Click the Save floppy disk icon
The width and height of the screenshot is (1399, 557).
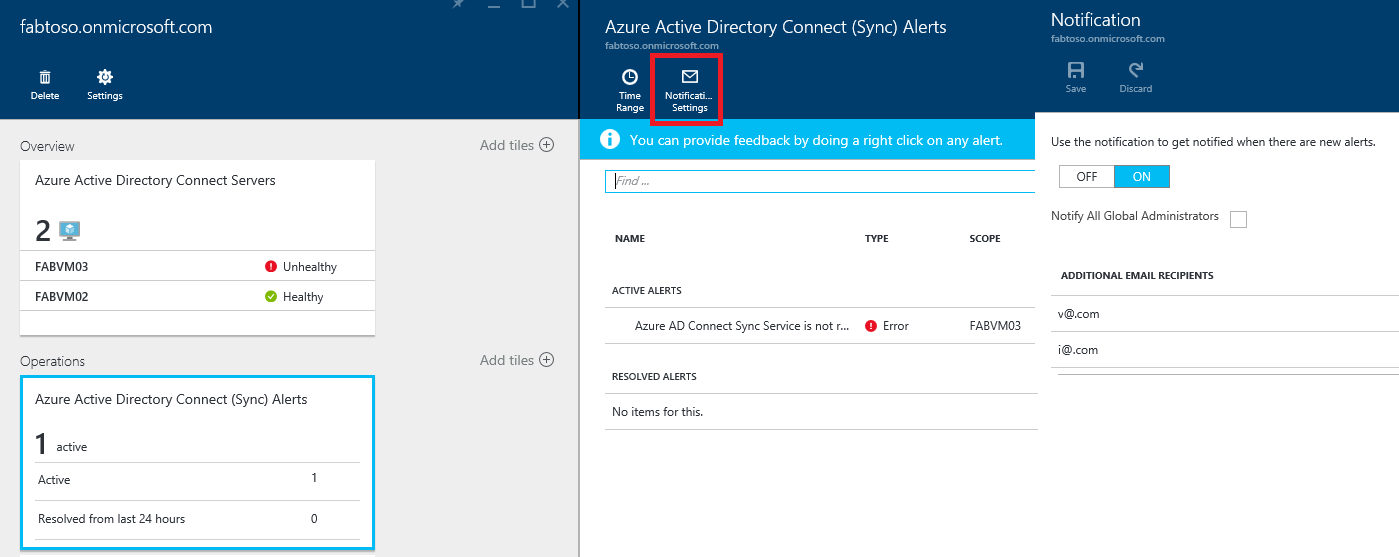click(1076, 71)
